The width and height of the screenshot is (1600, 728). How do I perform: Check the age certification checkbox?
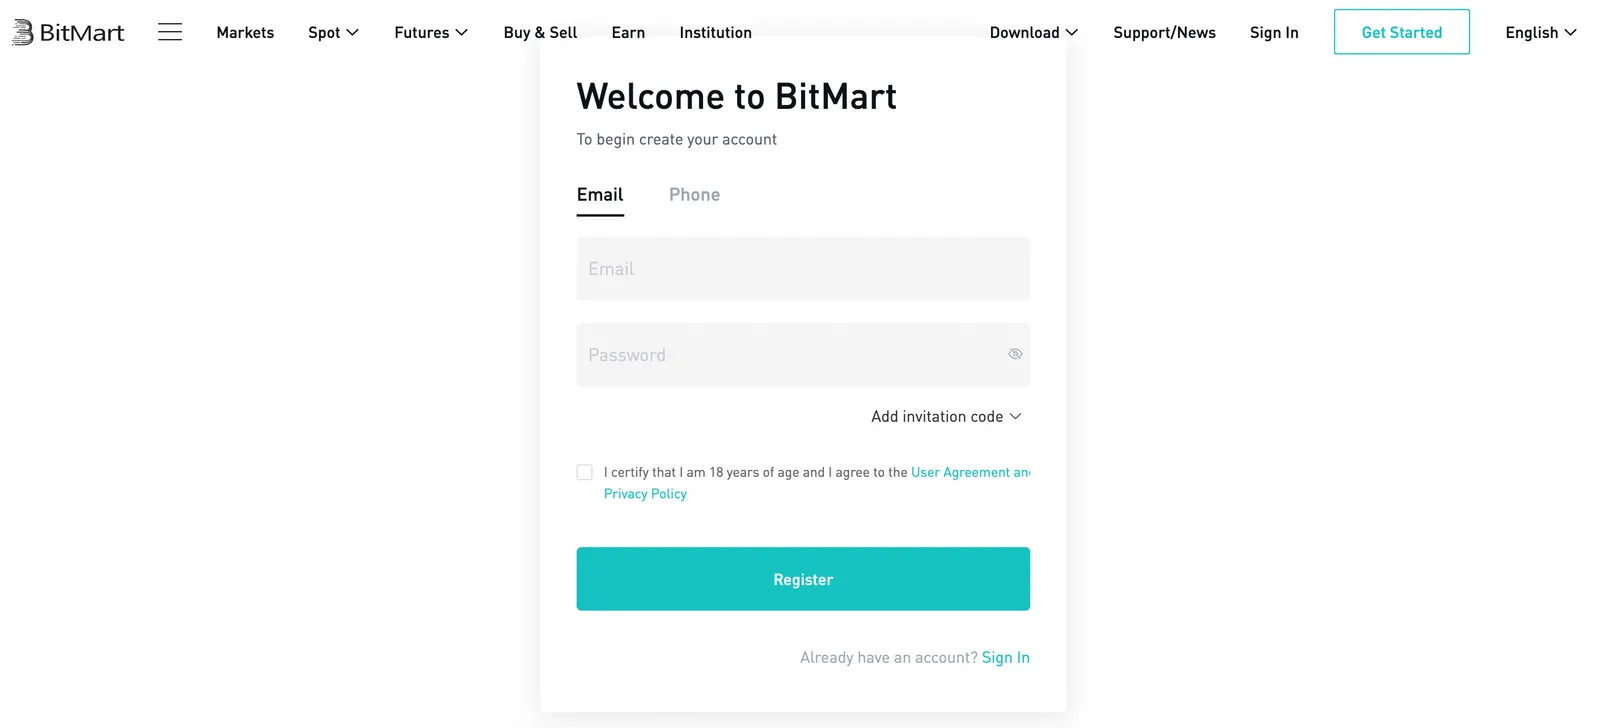pos(585,472)
